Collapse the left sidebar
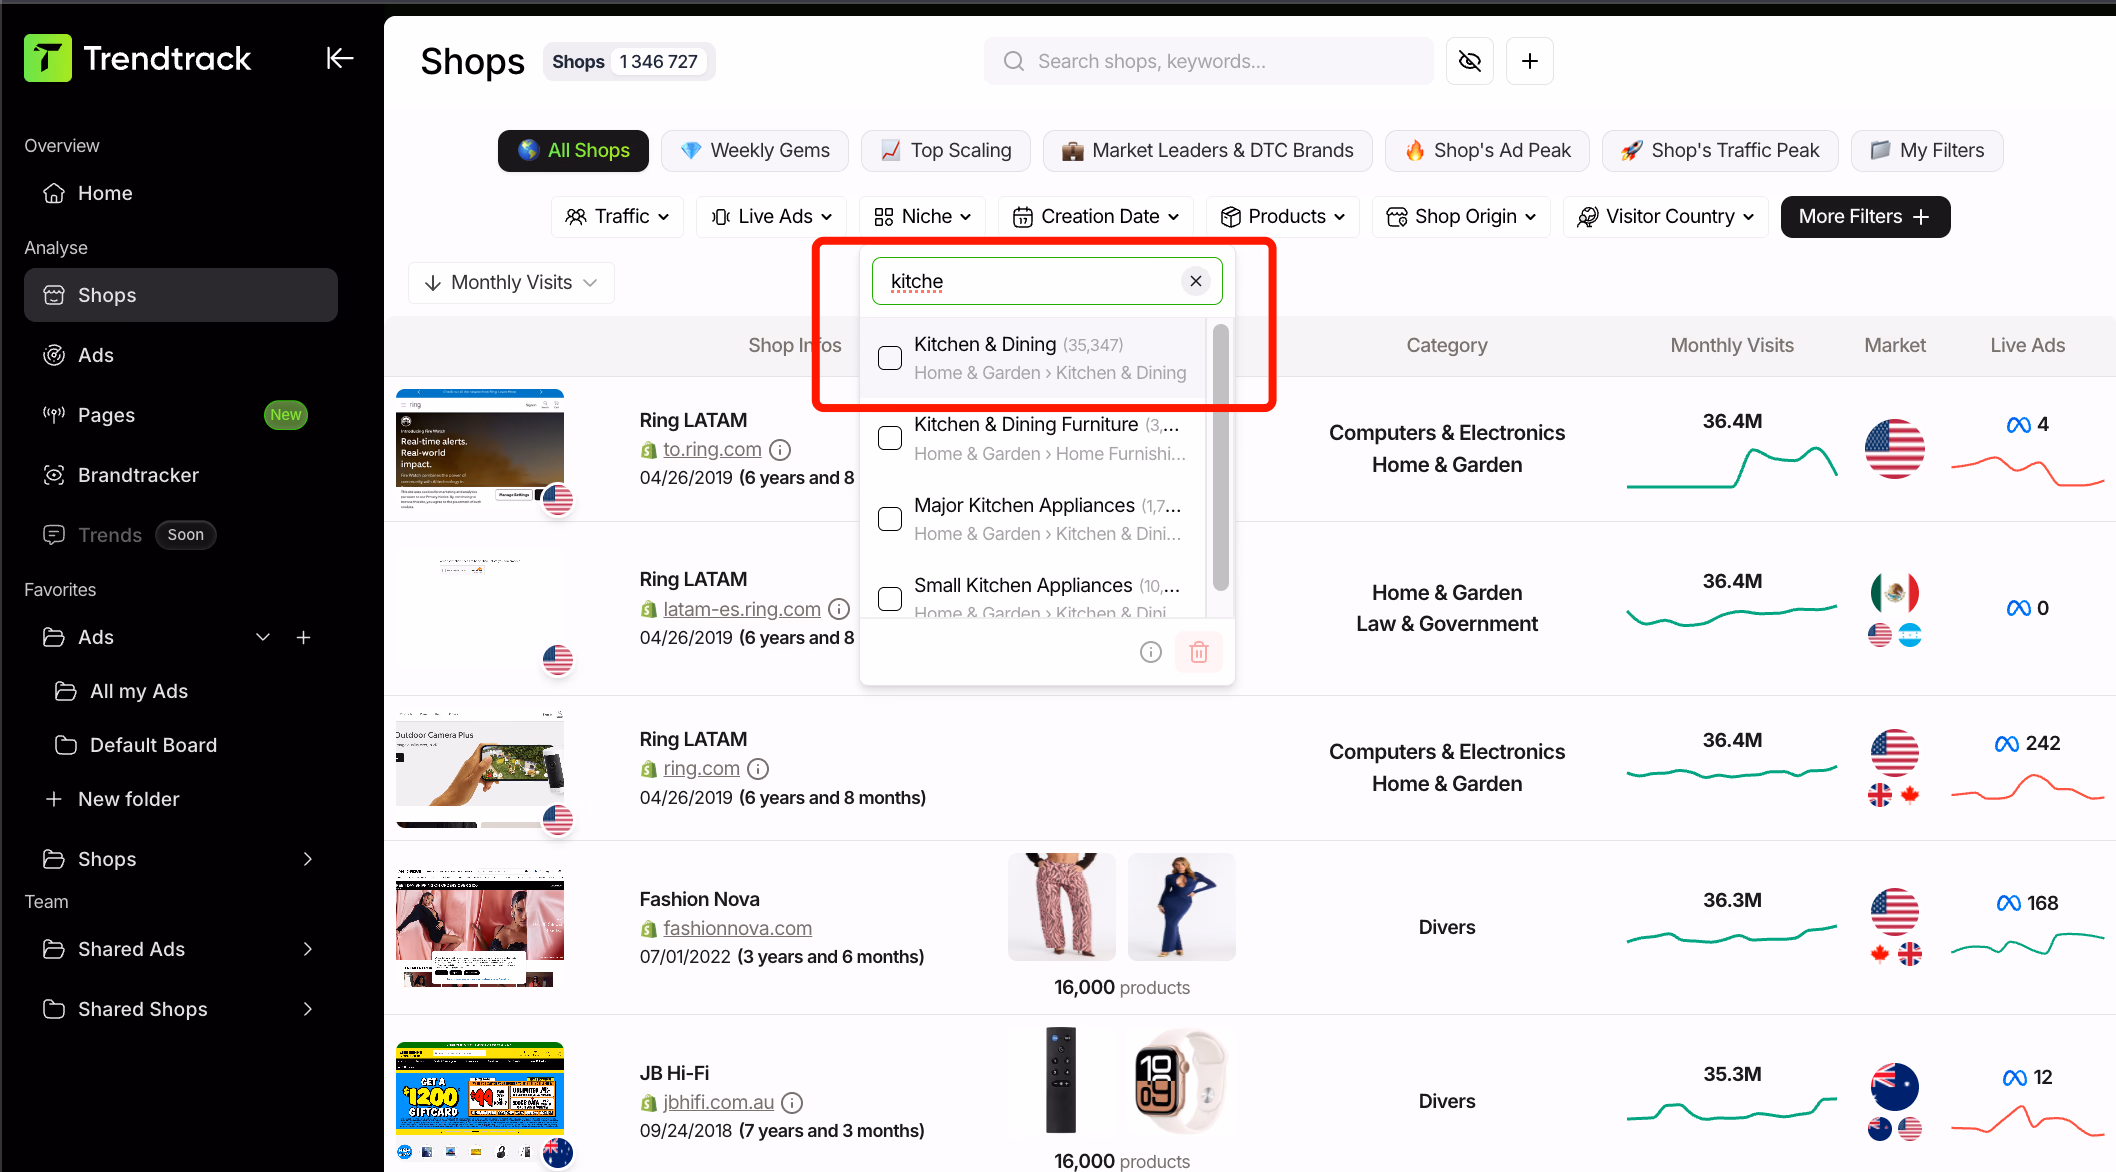 340,57
